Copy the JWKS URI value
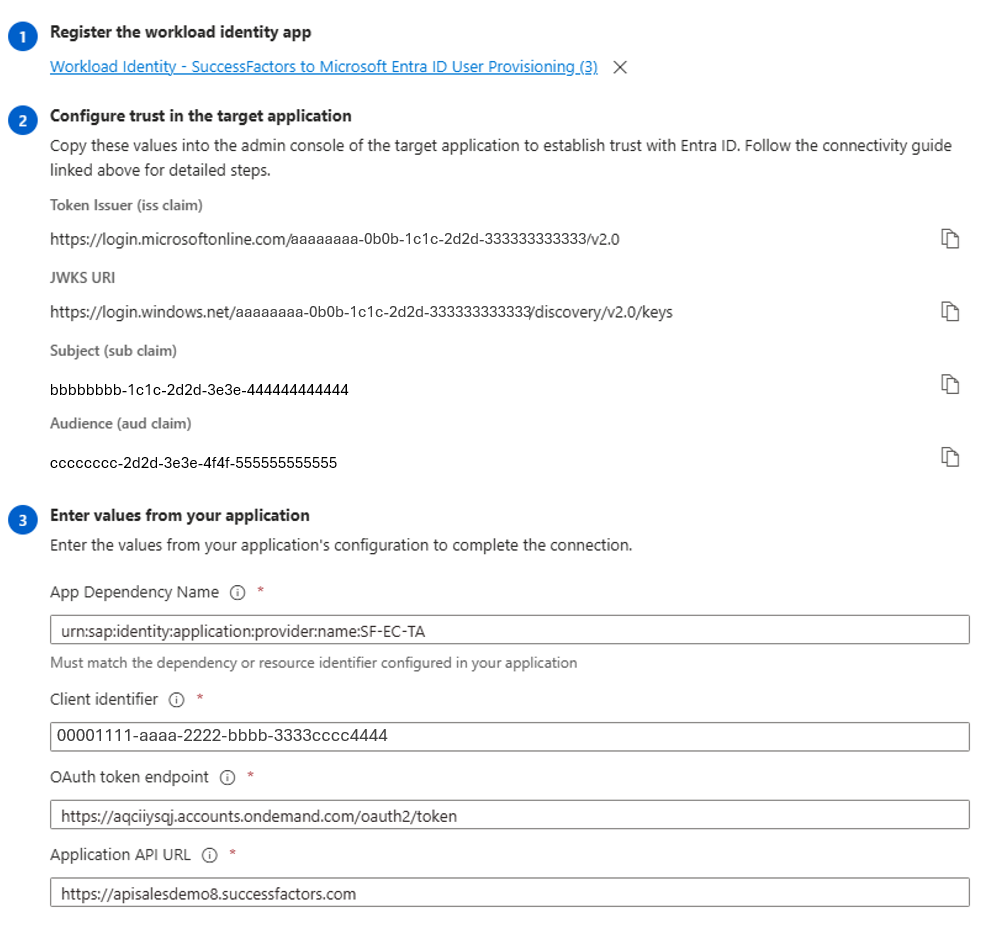This screenshot has width=997, height=933. (950, 311)
